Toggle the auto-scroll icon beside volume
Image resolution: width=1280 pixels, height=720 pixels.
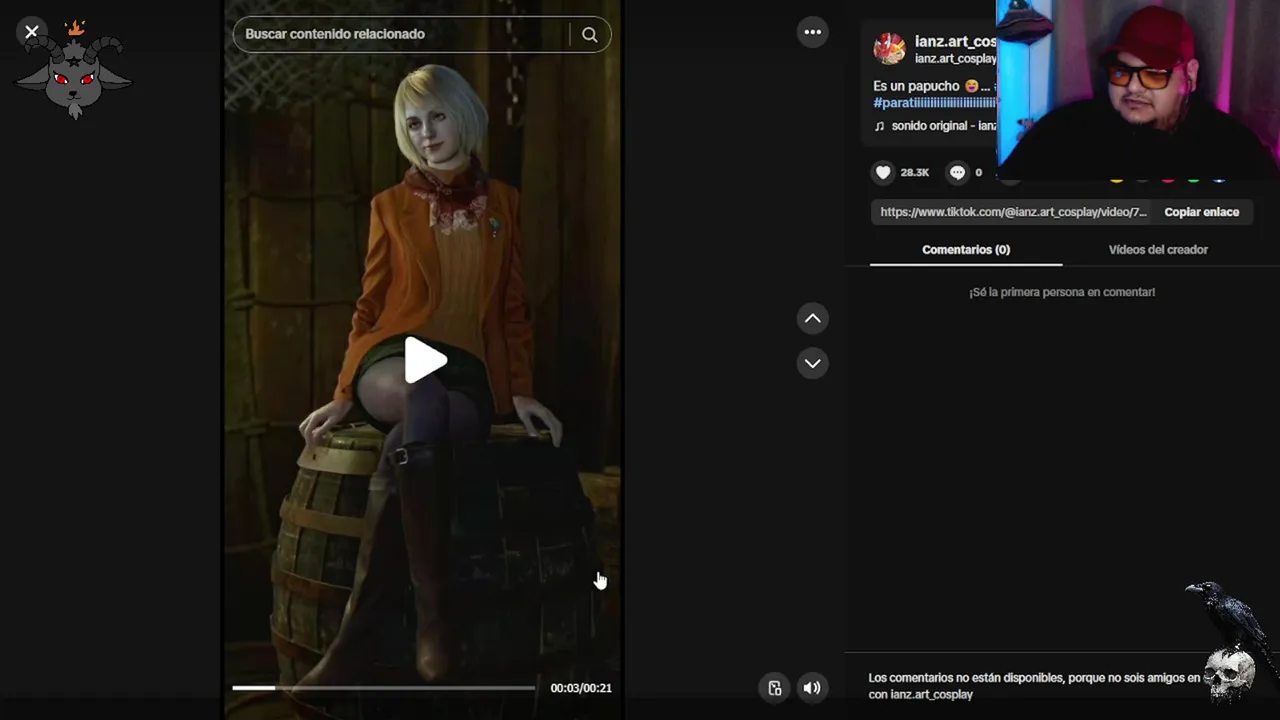pyautogui.click(x=774, y=688)
